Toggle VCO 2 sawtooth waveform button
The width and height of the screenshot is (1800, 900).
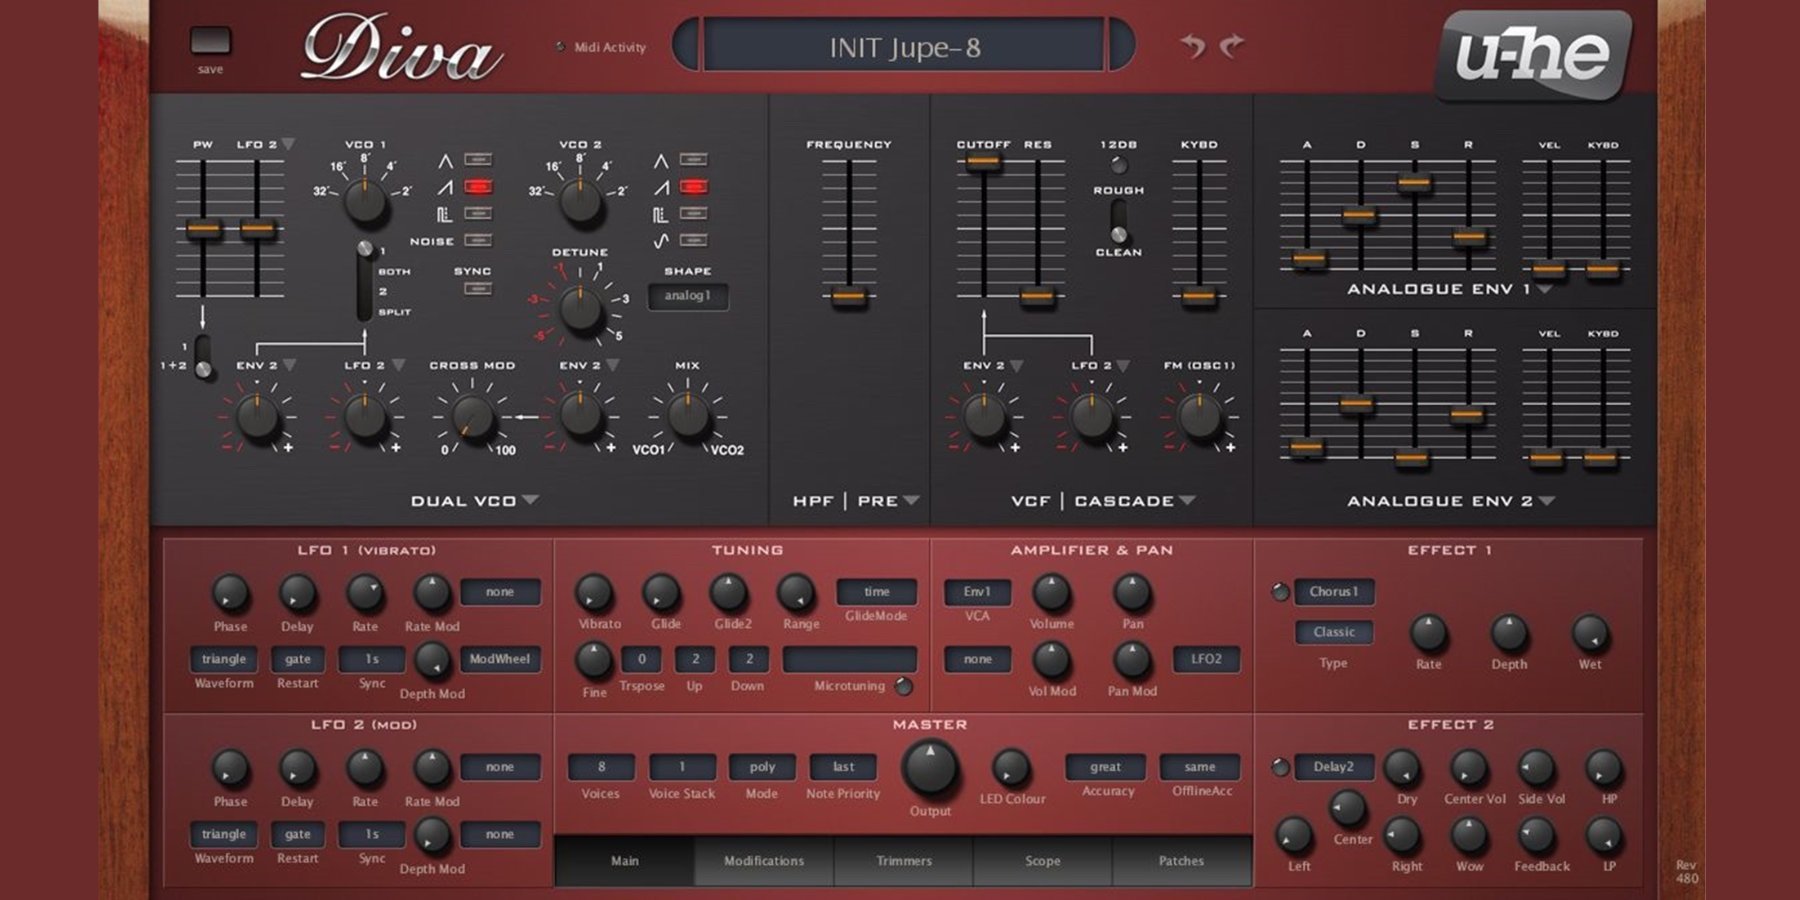click(x=693, y=187)
